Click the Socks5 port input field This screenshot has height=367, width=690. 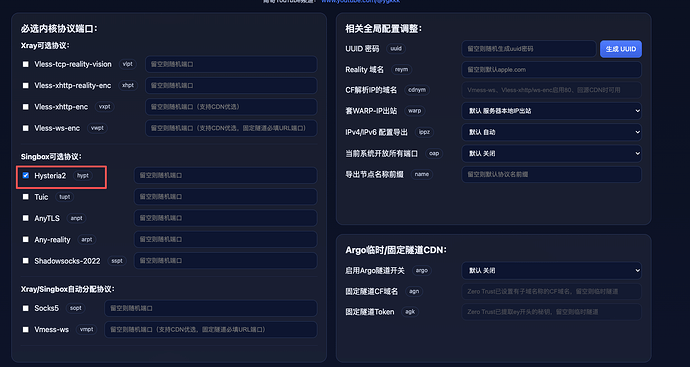click(x=210, y=308)
